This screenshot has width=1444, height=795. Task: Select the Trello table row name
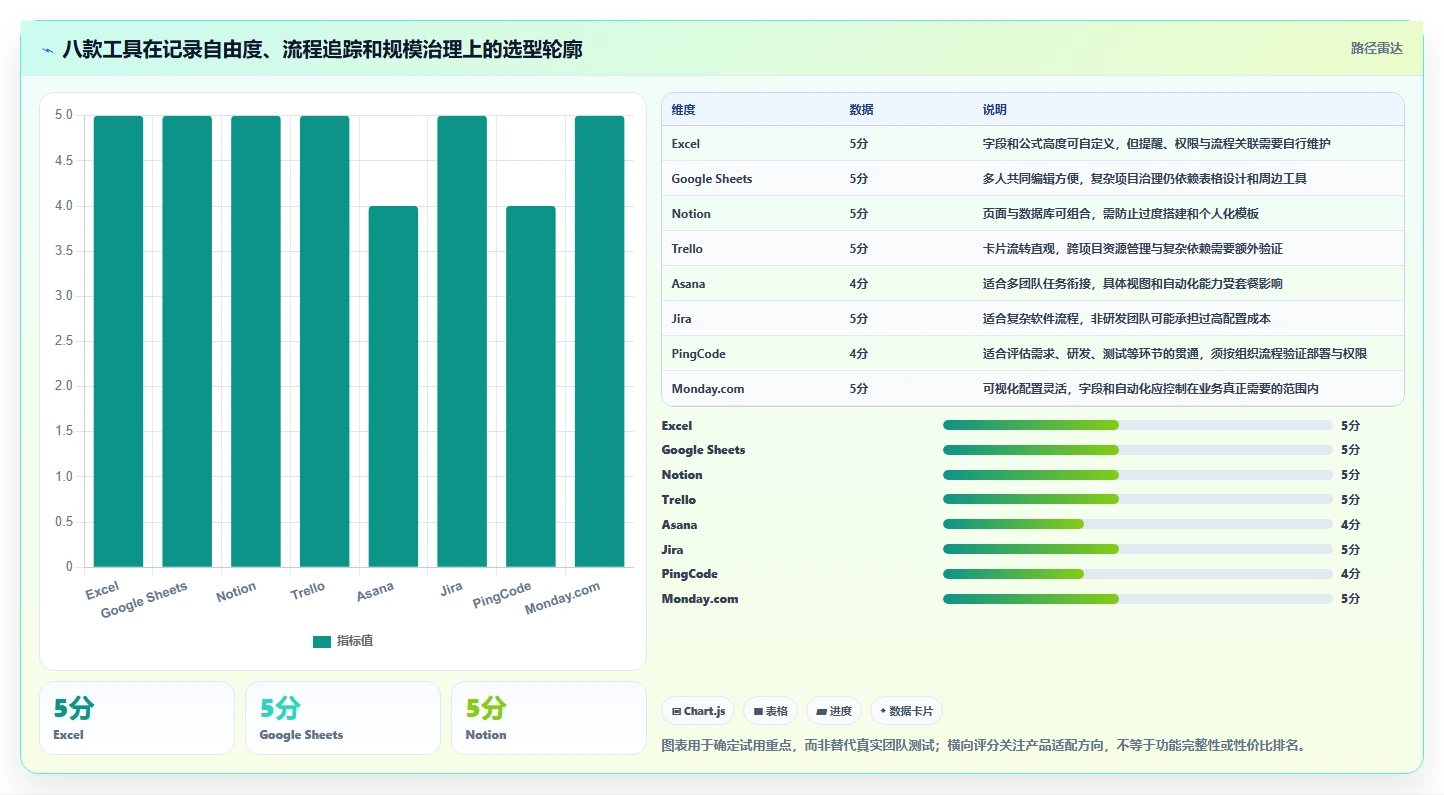[687, 249]
